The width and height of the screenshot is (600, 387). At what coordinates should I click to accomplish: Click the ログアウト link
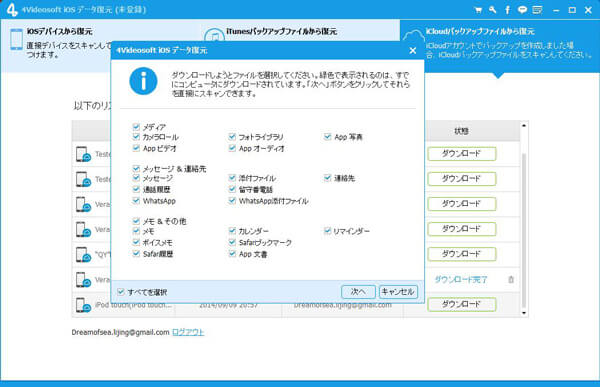188,332
